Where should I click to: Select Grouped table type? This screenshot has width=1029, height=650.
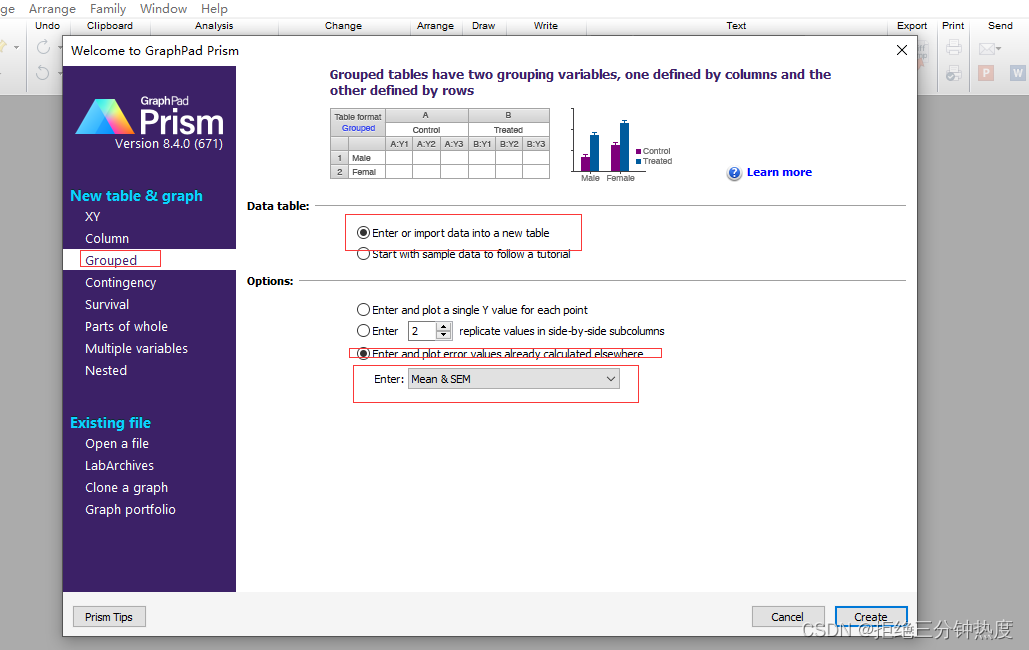111,260
